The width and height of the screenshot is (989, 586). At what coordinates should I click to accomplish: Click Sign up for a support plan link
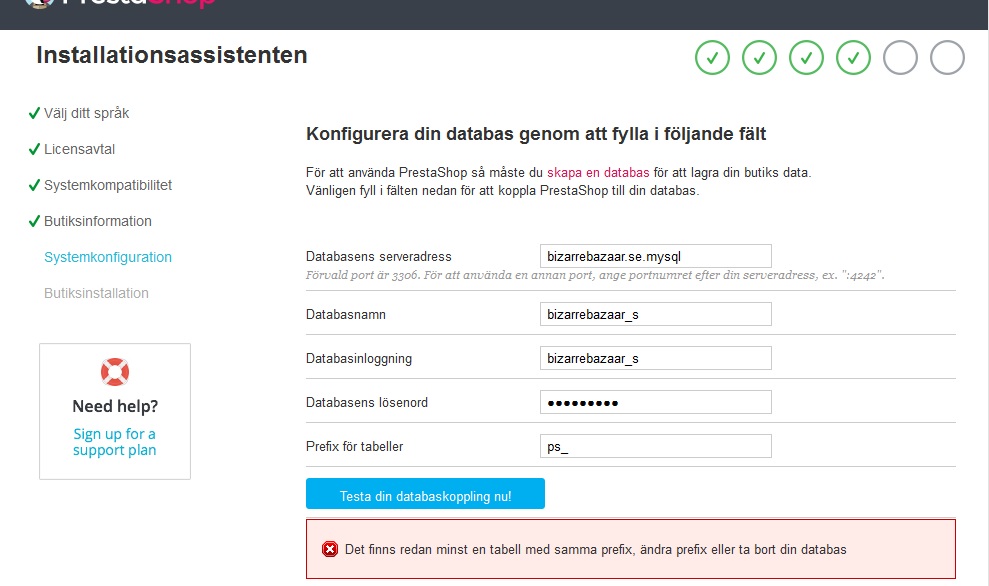tap(114, 442)
